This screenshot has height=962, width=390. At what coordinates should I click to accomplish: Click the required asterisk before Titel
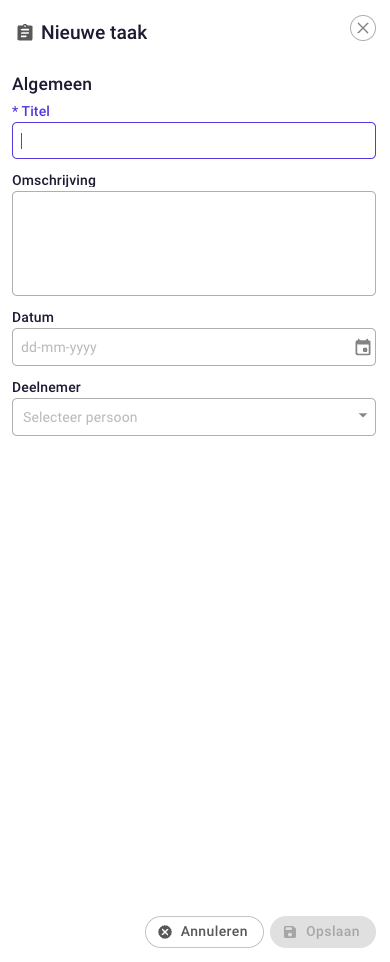point(15,110)
